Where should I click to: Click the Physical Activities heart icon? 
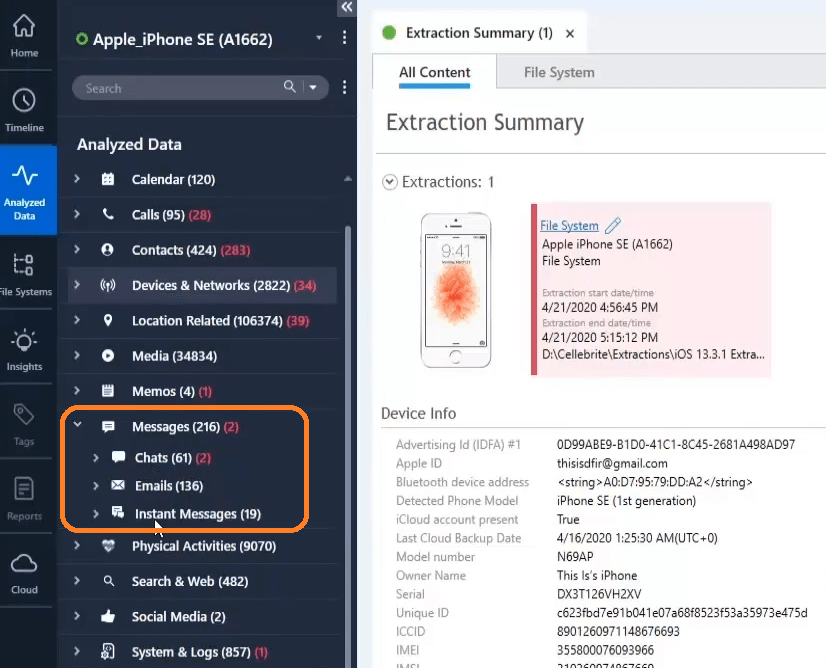click(x=108, y=546)
